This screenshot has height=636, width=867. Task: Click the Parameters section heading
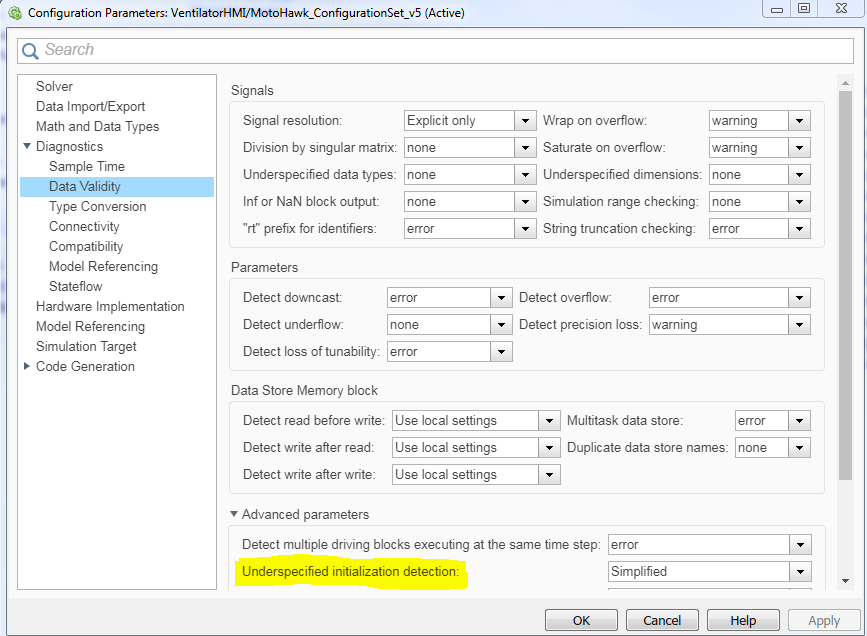264,267
